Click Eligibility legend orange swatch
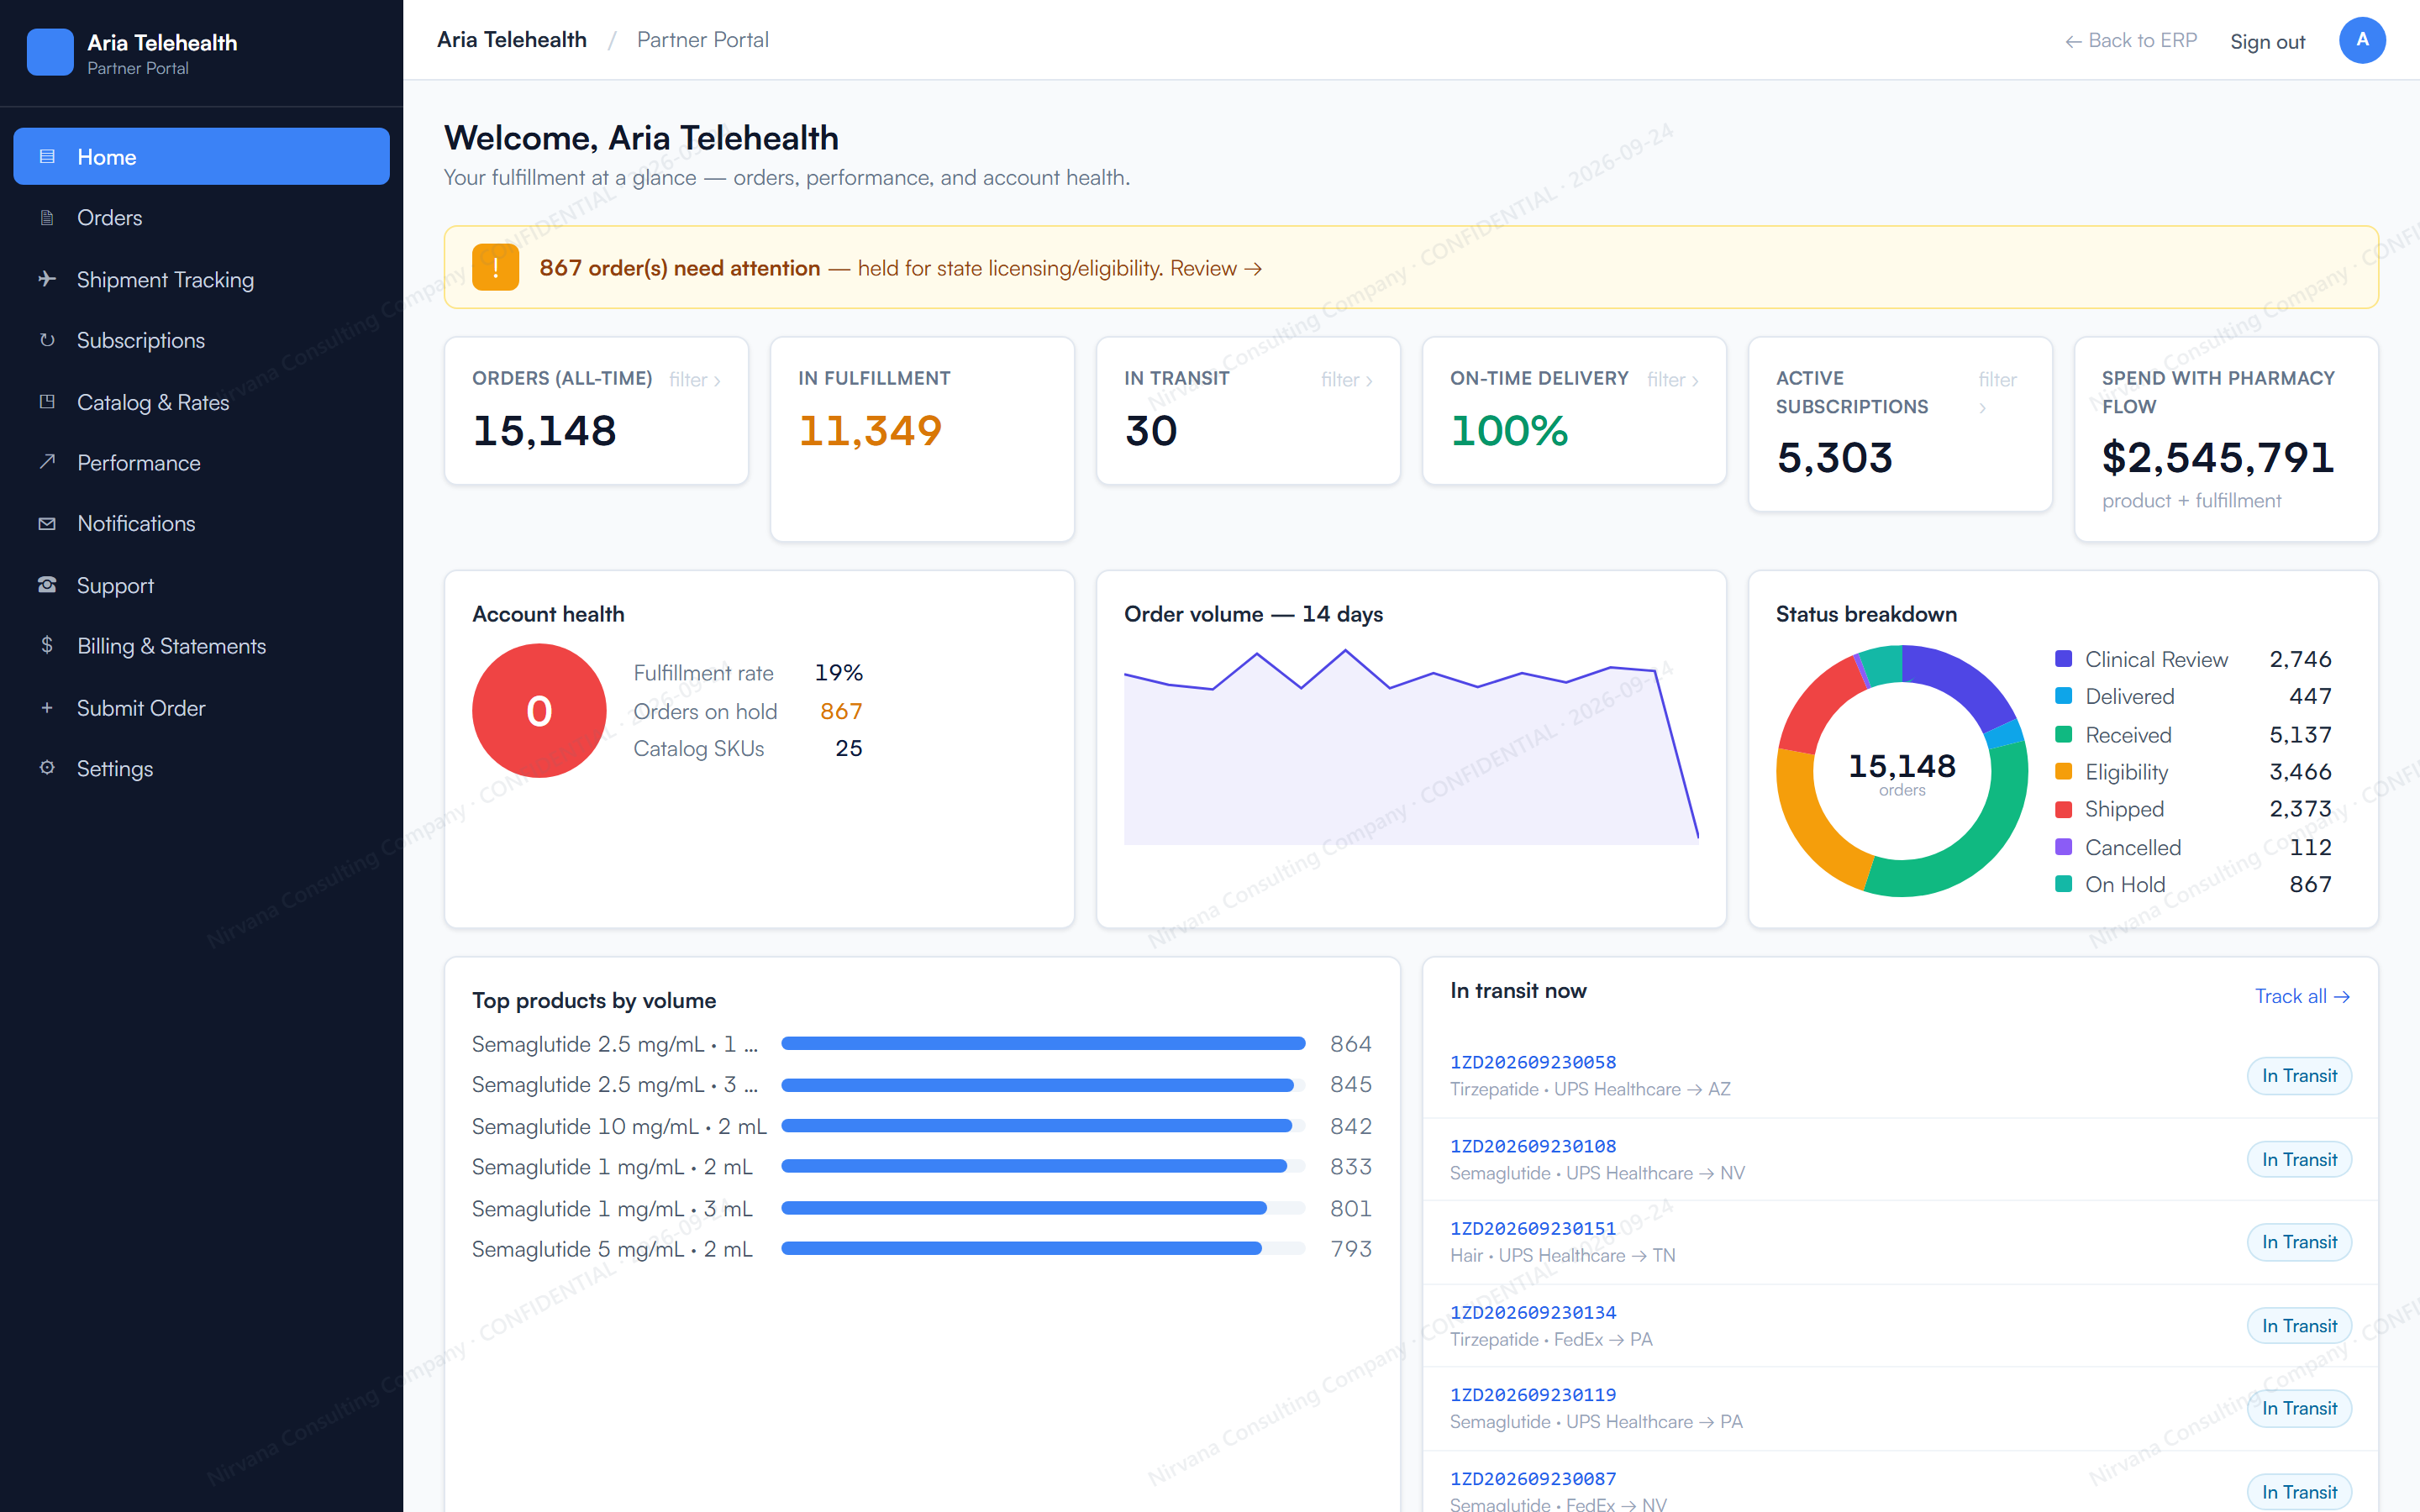Viewport: 2420px width, 1512px height. (x=2063, y=771)
